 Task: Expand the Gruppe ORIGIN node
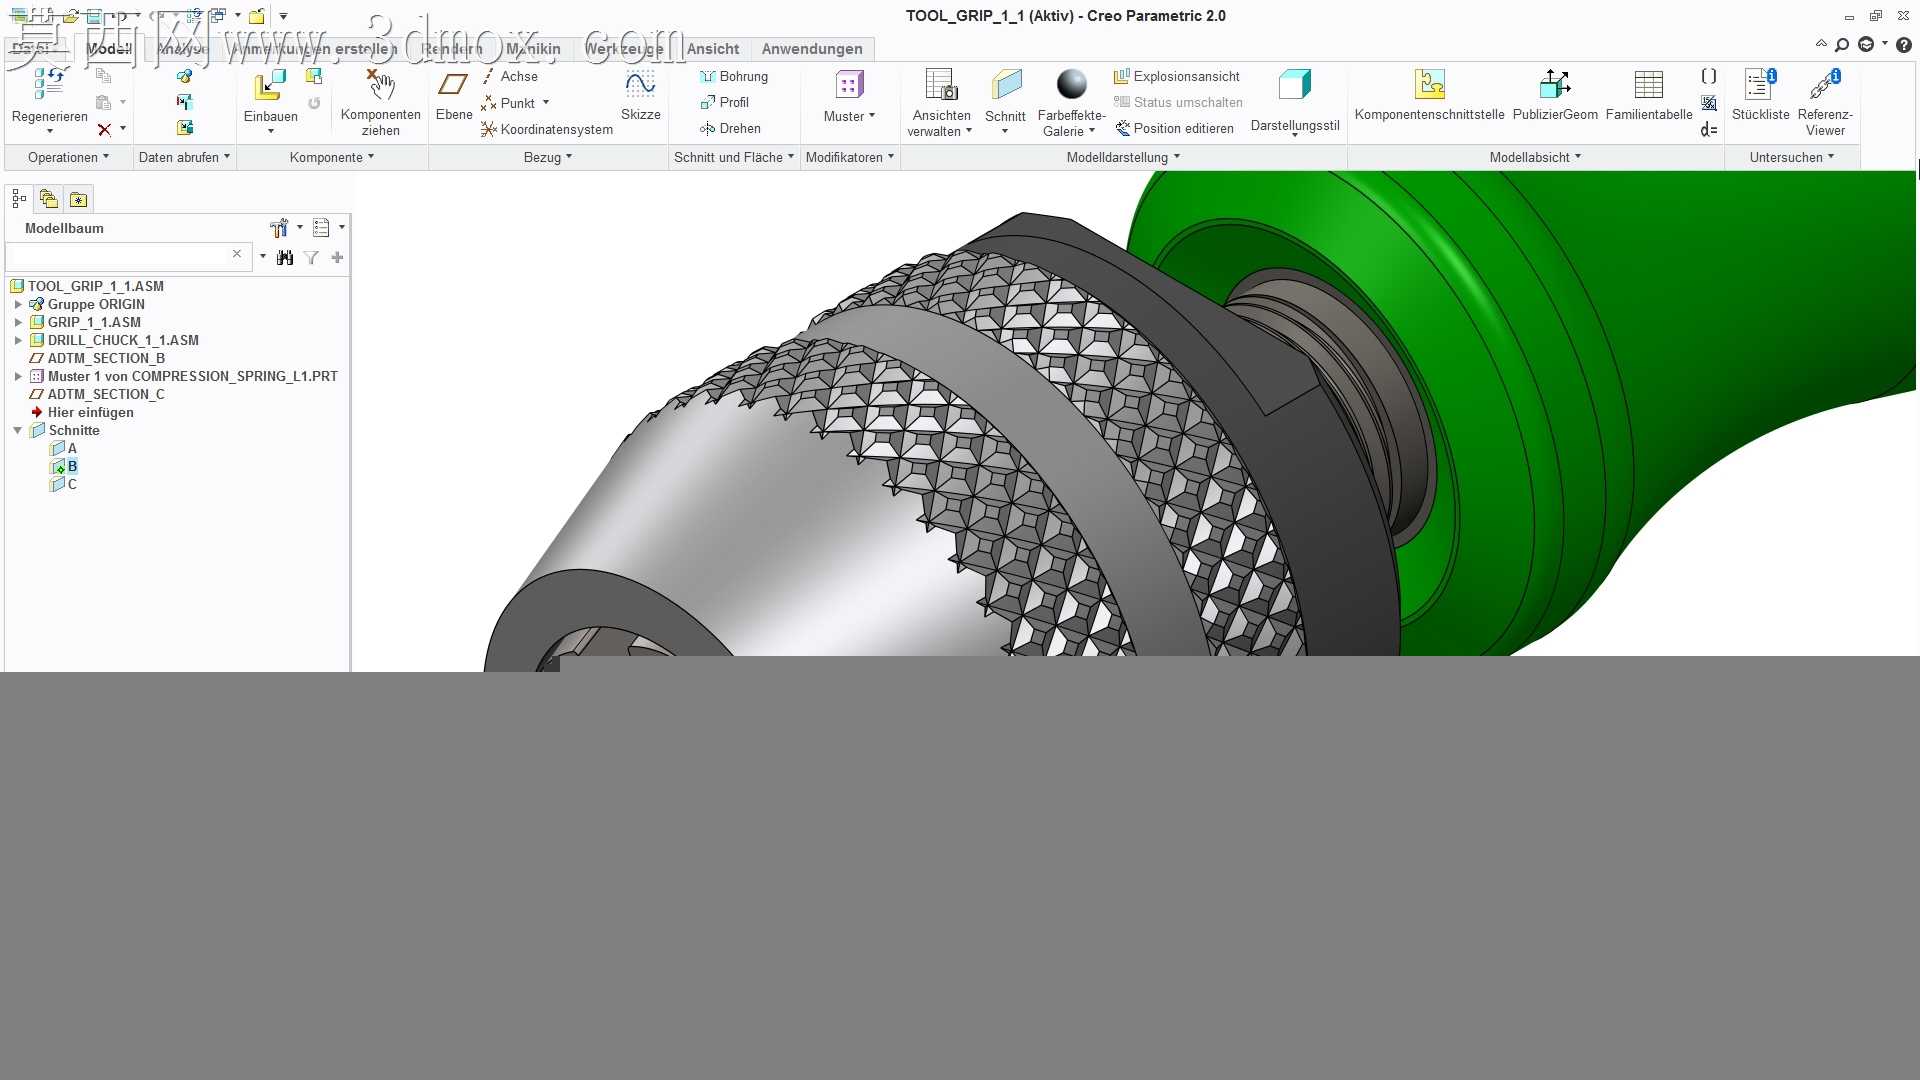[18, 304]
